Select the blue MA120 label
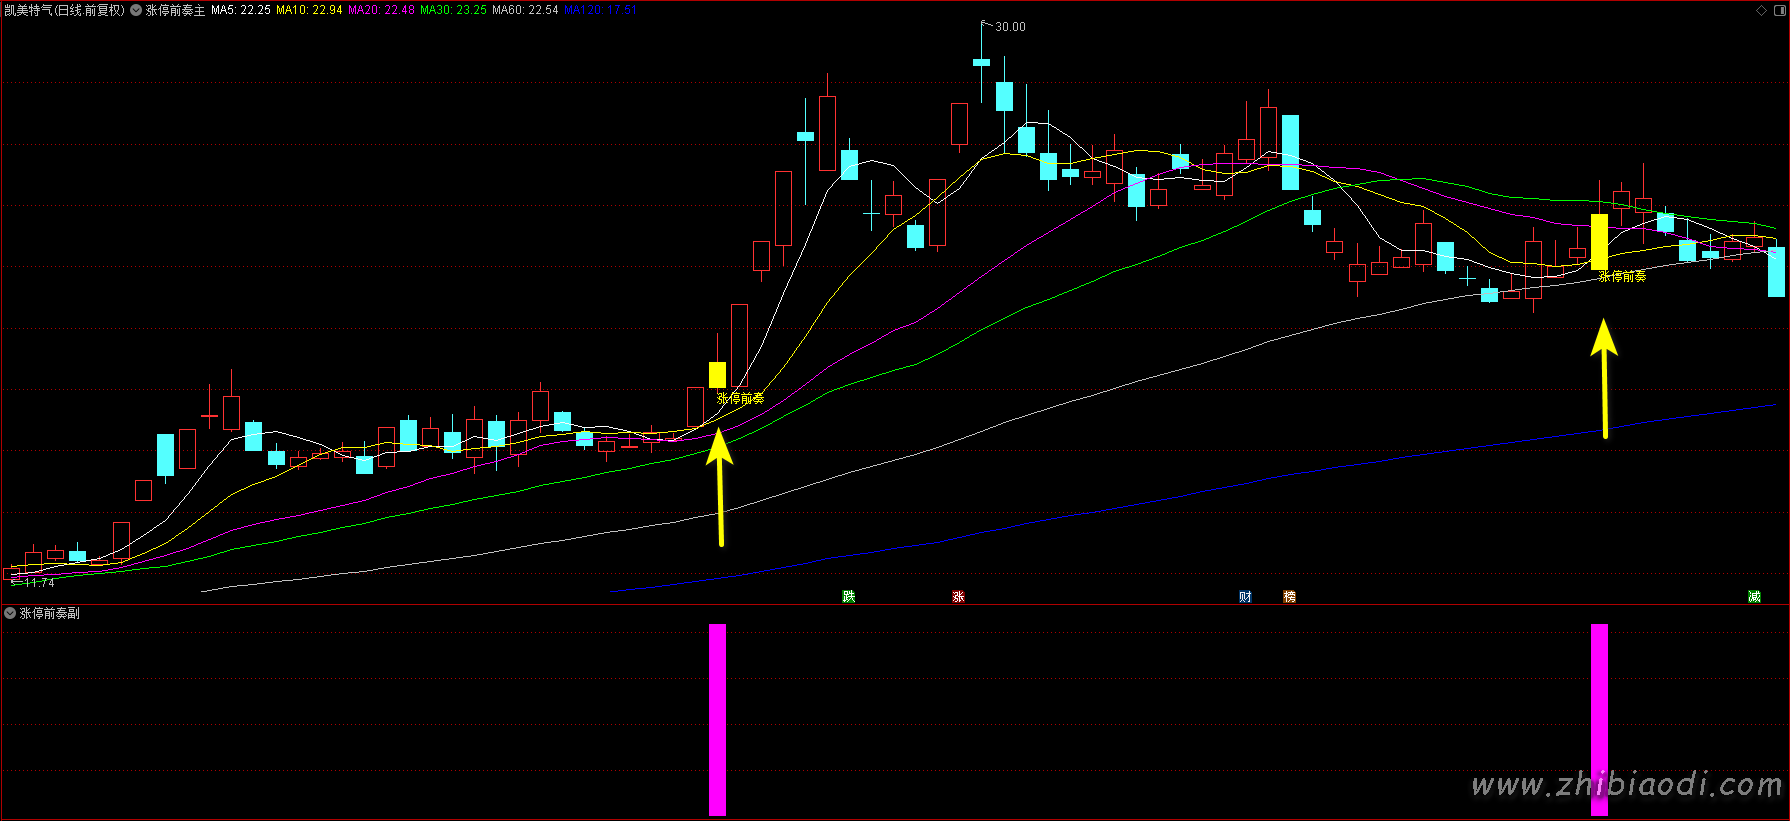This screenshot has height=821, width=1790. (600, 10)
